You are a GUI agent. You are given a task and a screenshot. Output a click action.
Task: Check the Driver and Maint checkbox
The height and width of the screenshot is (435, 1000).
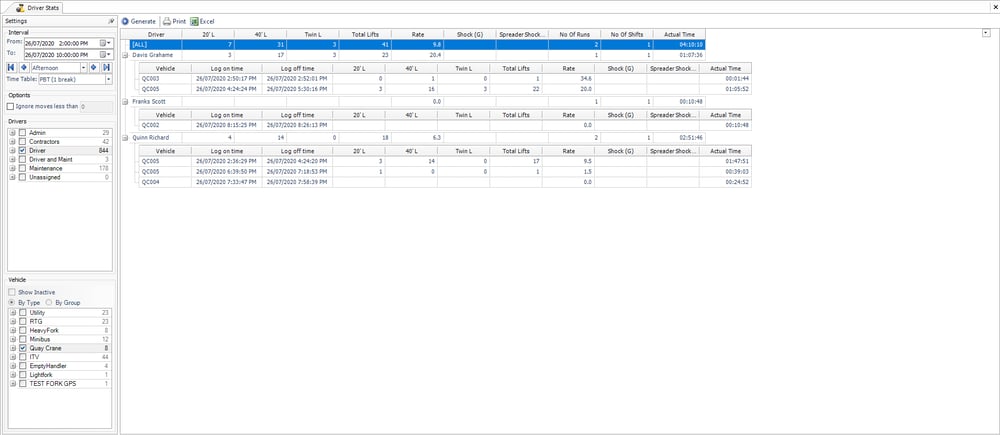point(23,159)
